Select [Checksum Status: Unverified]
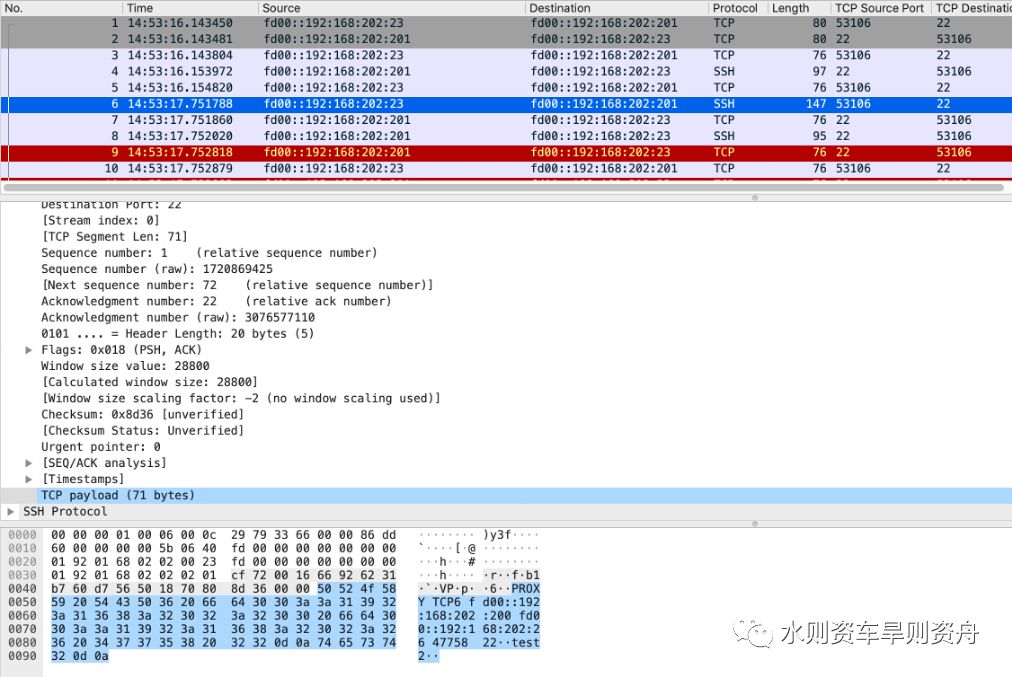Viewport: 1012px width, 677px height. pyautogui.click(x=143, y=430)
